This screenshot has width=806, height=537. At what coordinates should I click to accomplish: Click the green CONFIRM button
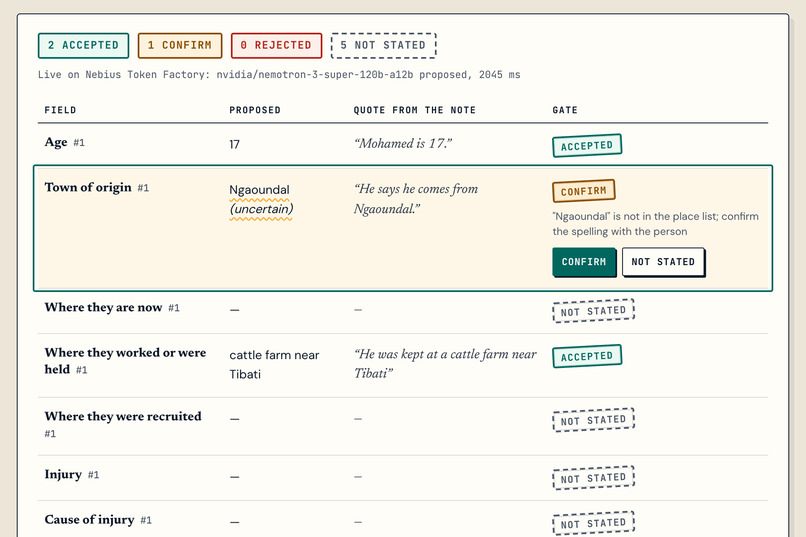tap(584, 262)
